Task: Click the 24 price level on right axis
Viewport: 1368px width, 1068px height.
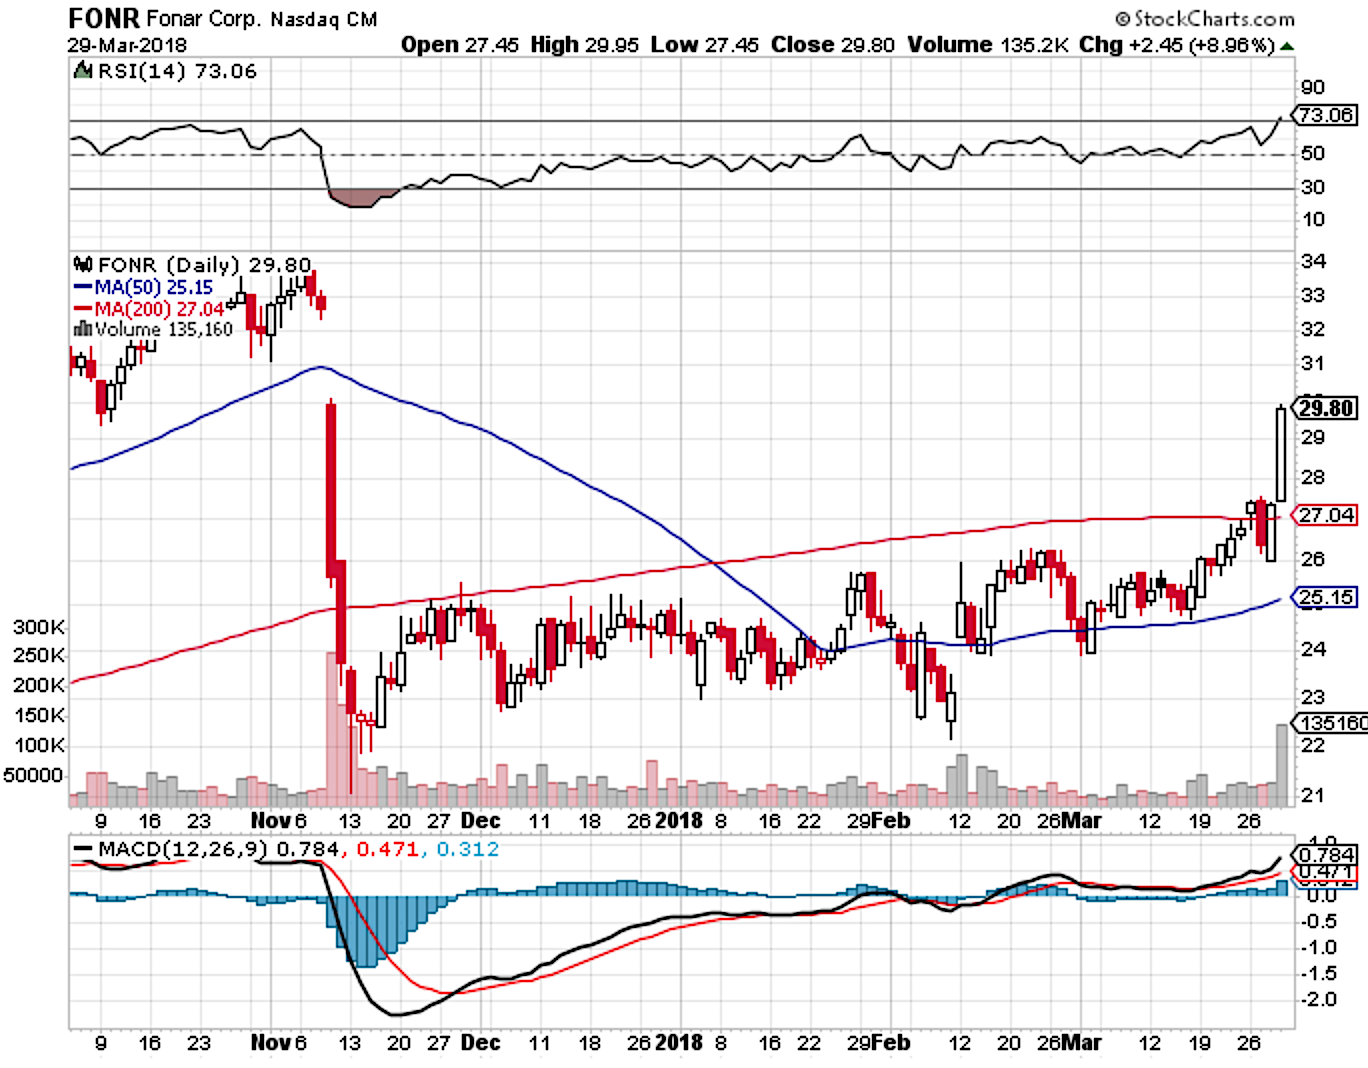Action: pyautogui.click(x=1313, y=649)
